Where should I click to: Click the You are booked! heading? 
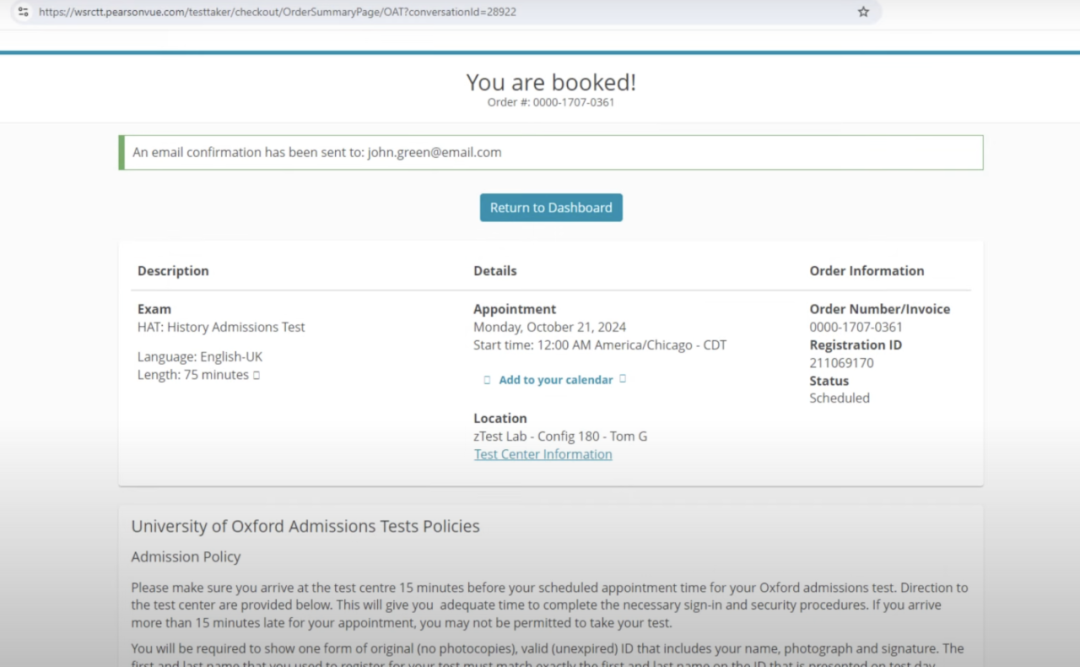tap(551, 82)
